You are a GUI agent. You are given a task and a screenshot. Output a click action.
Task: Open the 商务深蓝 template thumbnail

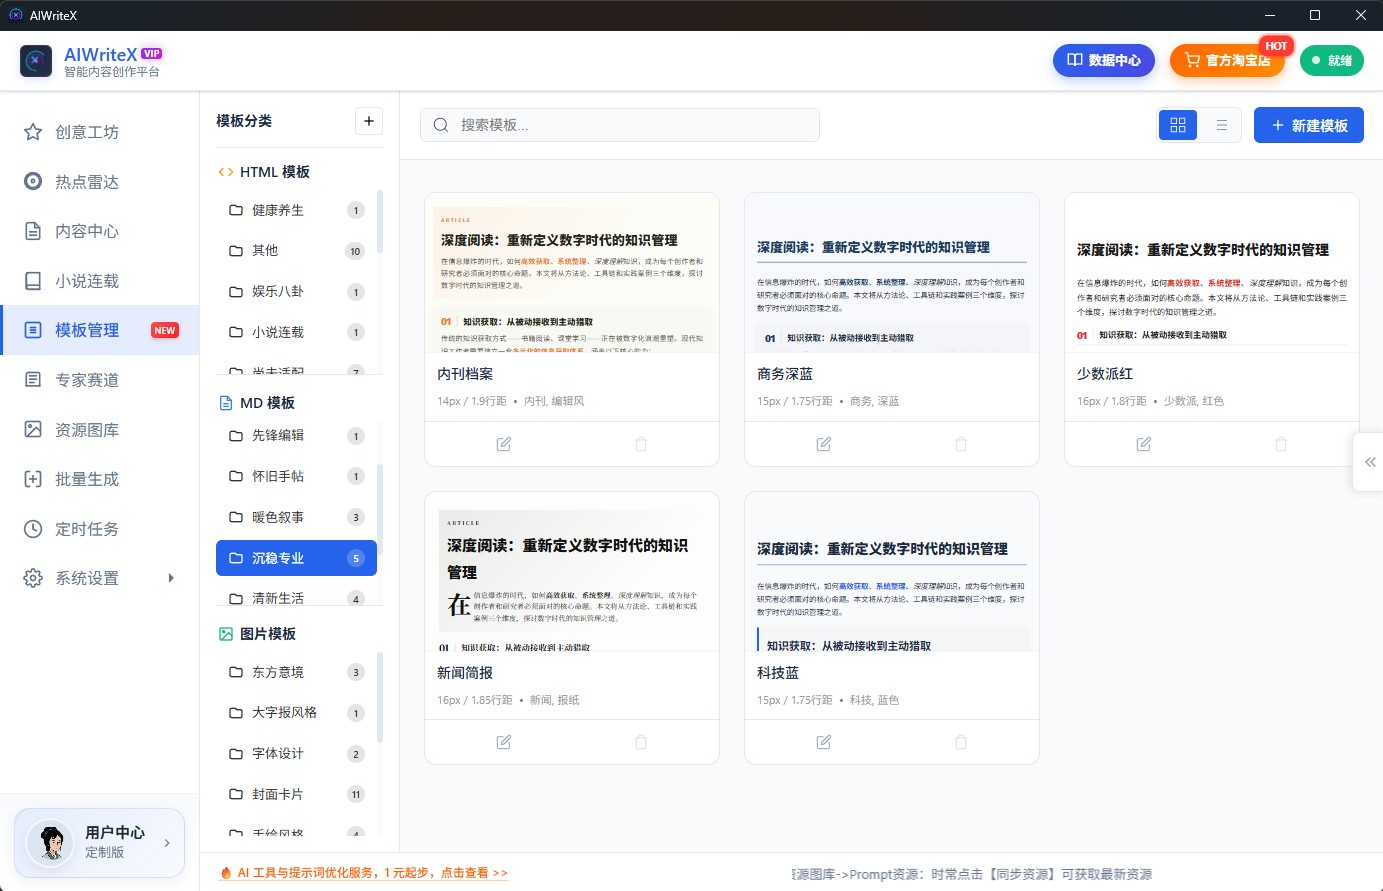[892, 273]
